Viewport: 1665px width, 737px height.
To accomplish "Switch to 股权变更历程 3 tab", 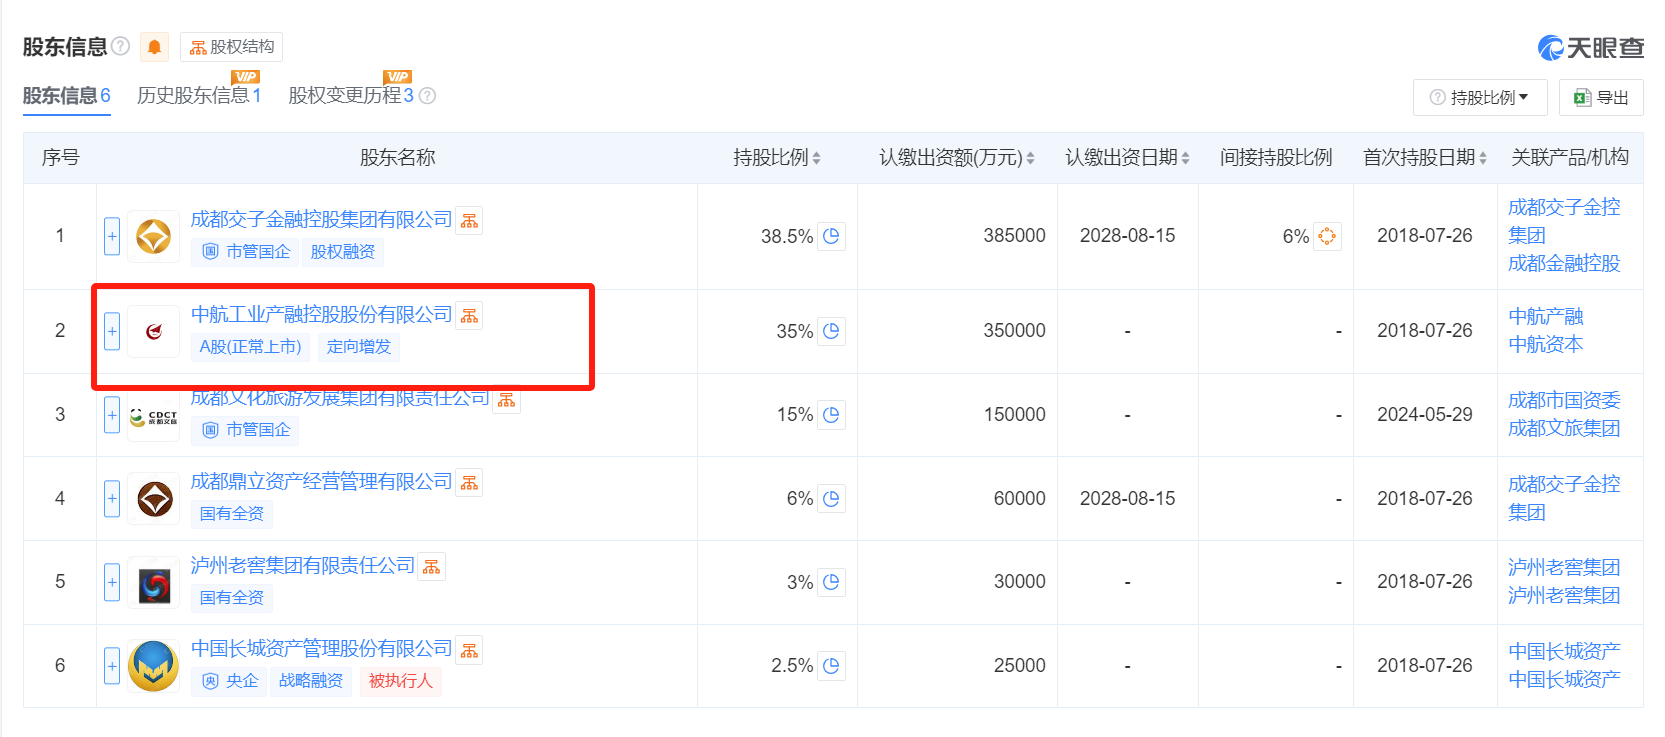I will (x=351, y=96).
